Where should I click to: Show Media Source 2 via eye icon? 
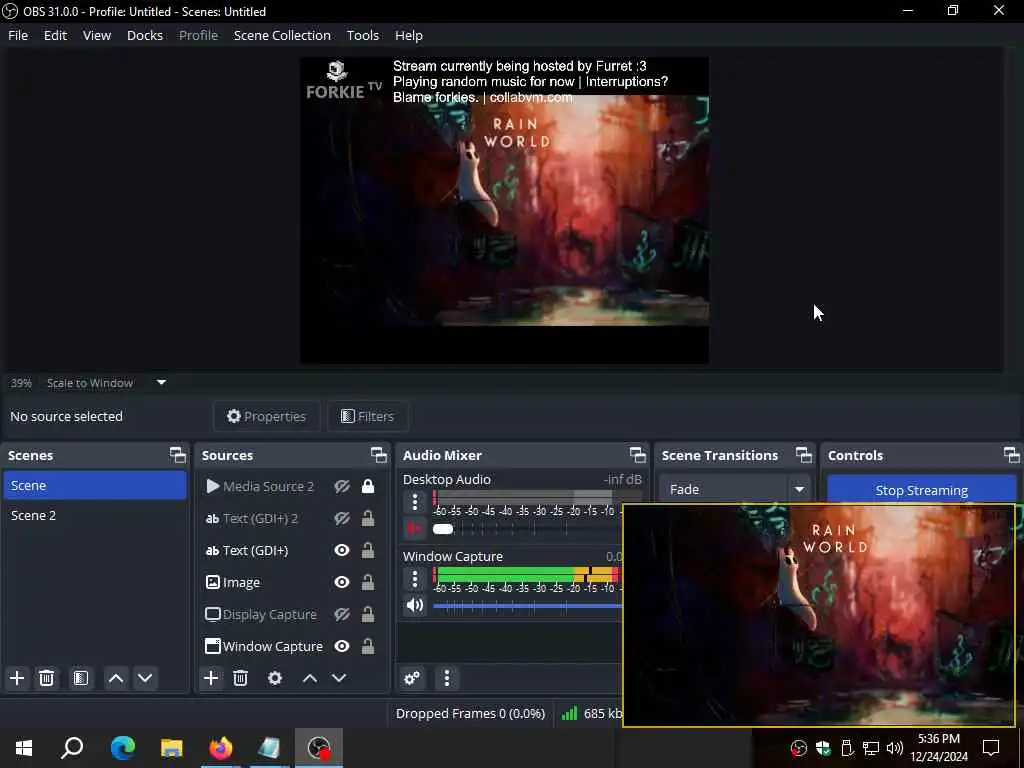[342, 486]
